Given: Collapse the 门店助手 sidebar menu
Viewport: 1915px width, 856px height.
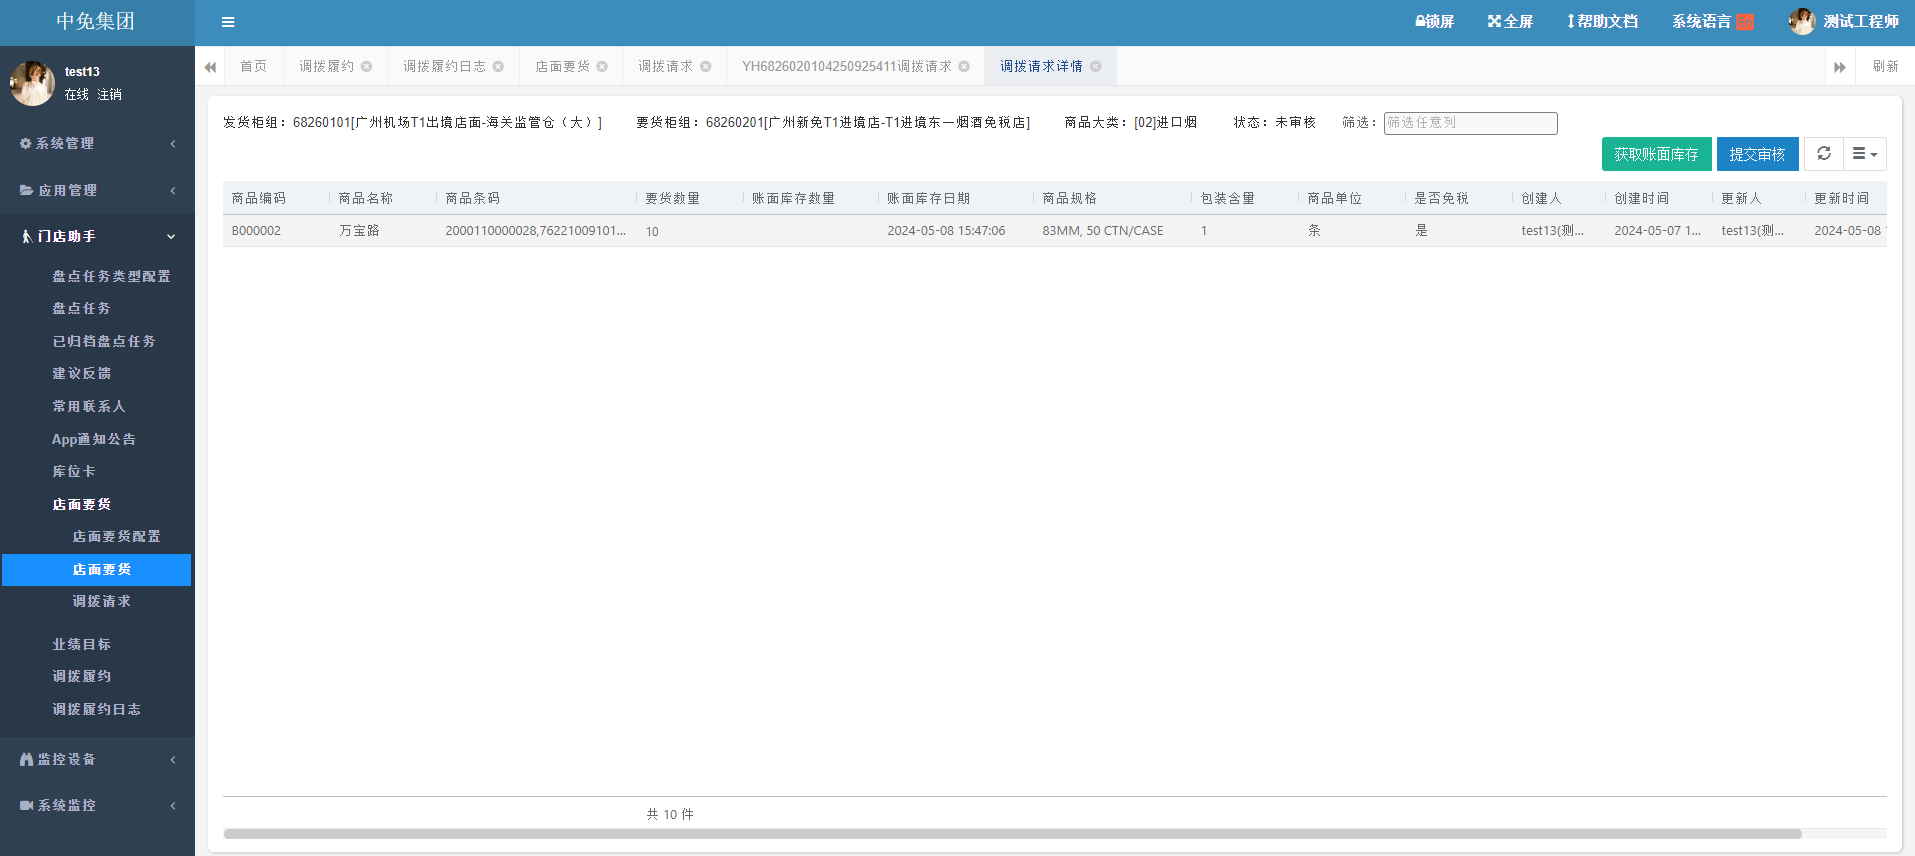Looking at the screenshot, I should pos(97,237).
